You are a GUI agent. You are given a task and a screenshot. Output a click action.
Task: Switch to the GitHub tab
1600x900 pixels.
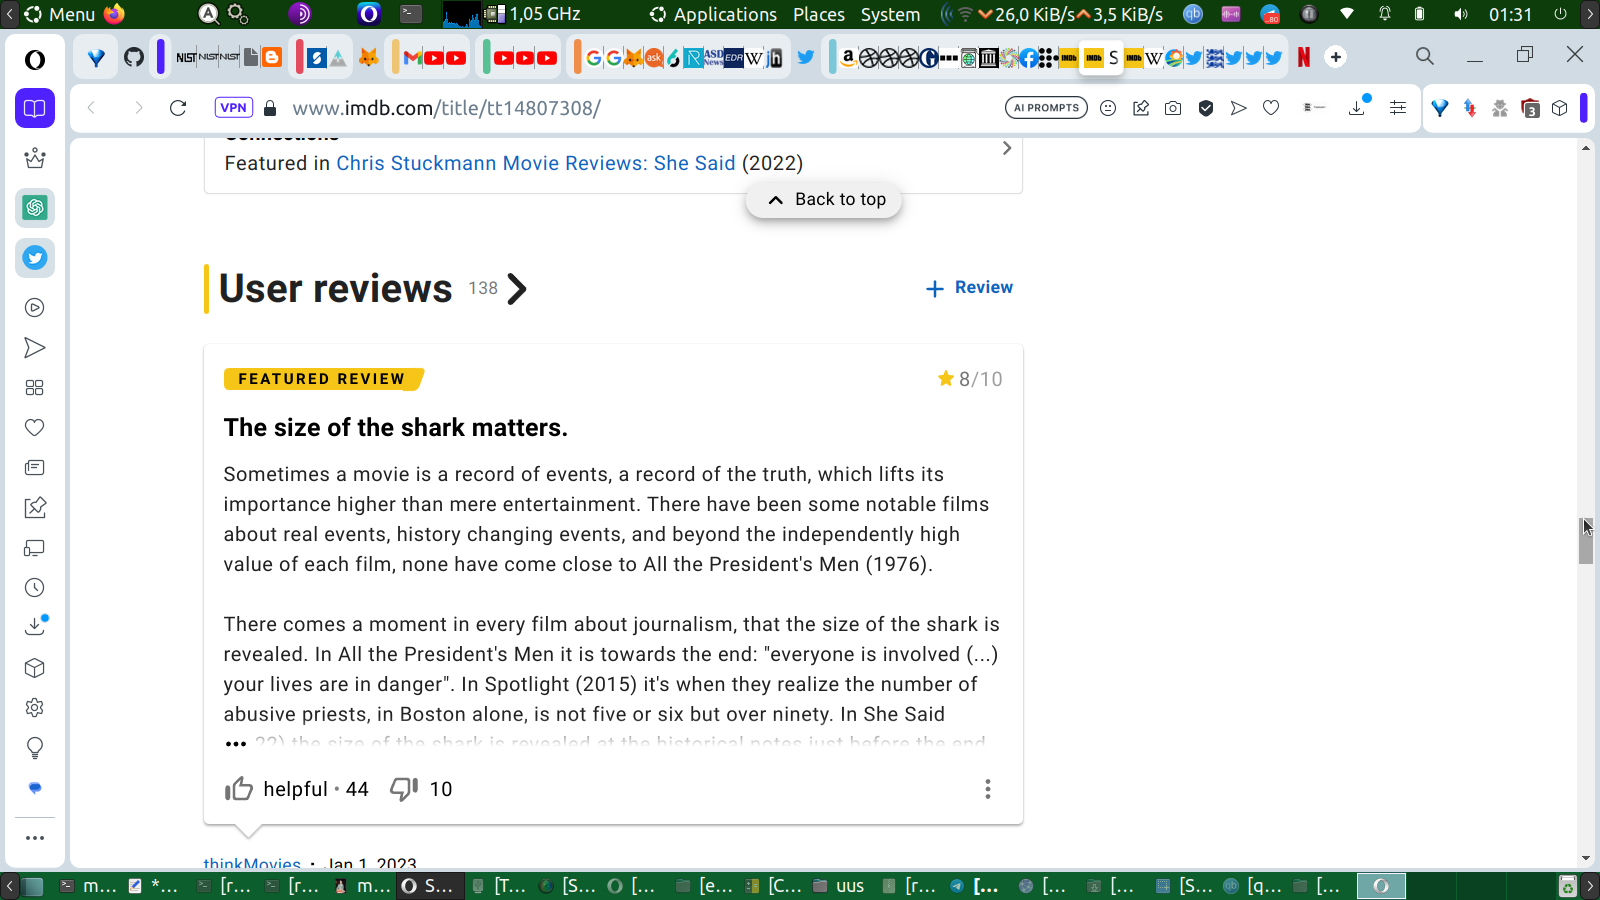tap(134, 57)
